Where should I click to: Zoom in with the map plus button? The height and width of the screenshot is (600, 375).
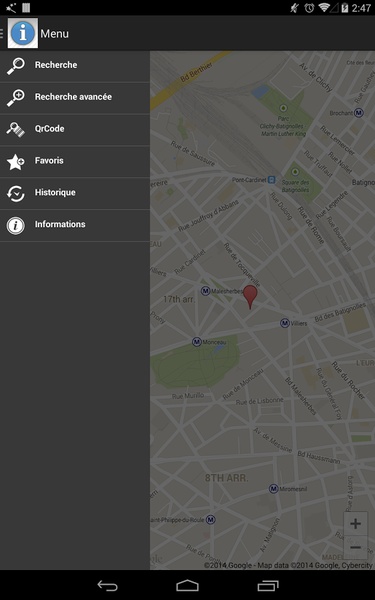355,523
